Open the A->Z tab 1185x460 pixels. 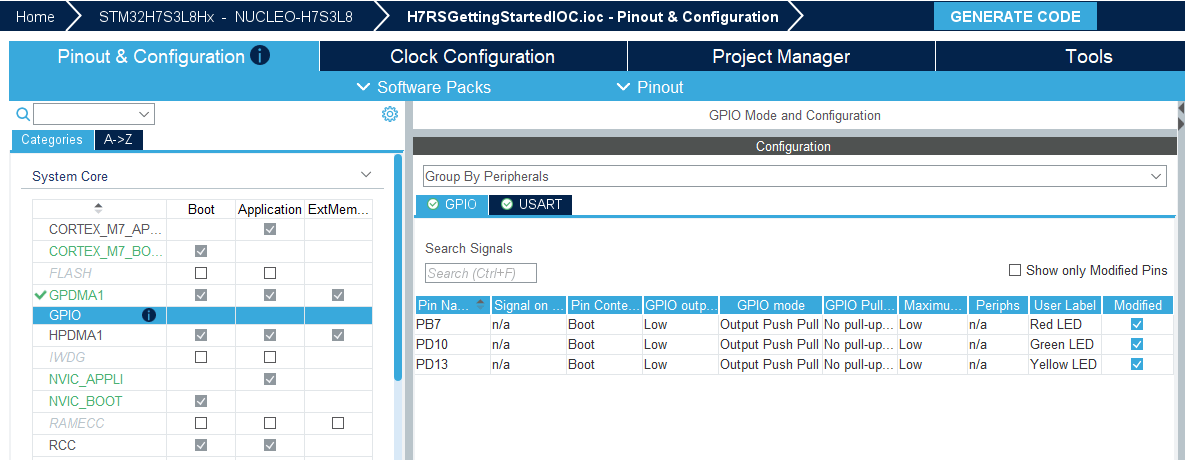point(119,140)
